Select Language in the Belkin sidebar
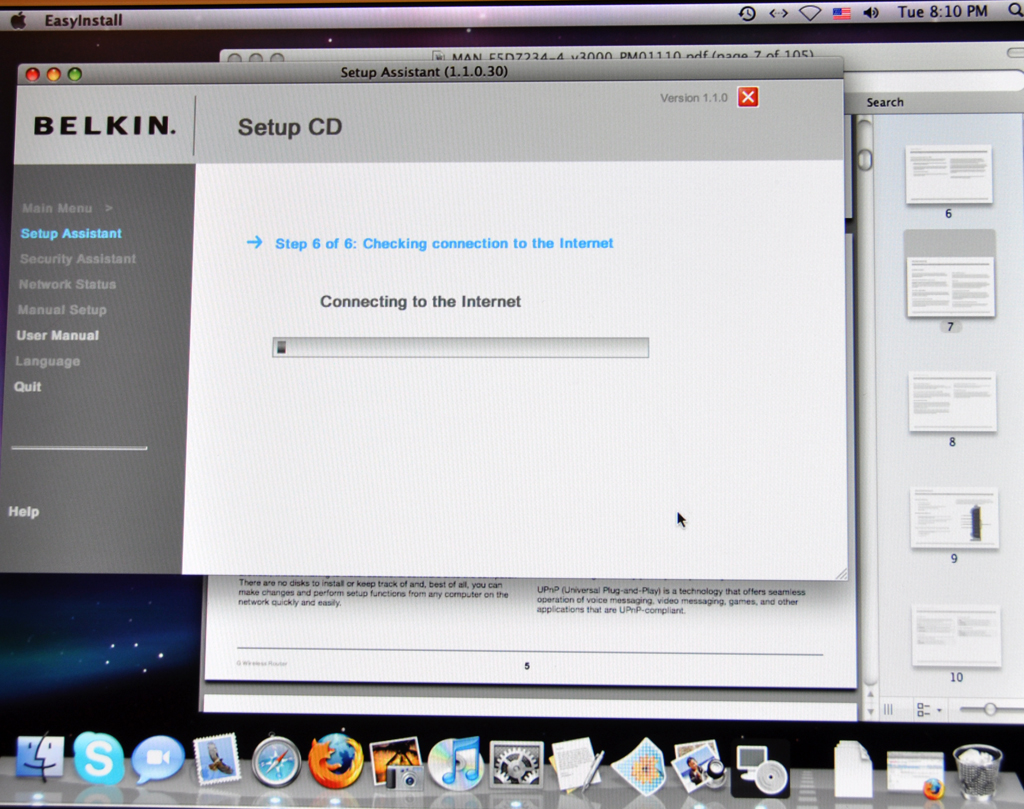This screenshot has width=1024, height=809. [48, 361]
